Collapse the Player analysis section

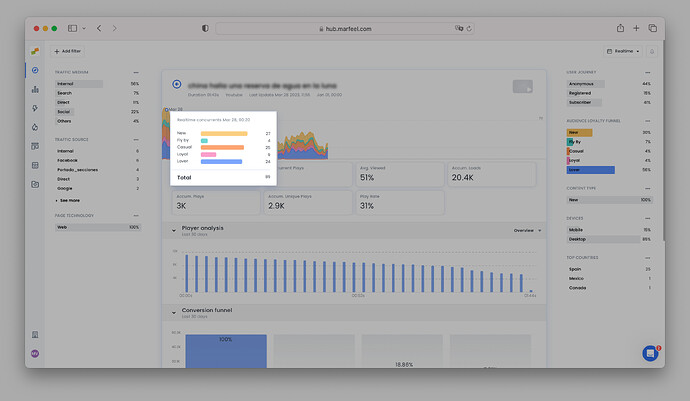click(x=173, y=229)
